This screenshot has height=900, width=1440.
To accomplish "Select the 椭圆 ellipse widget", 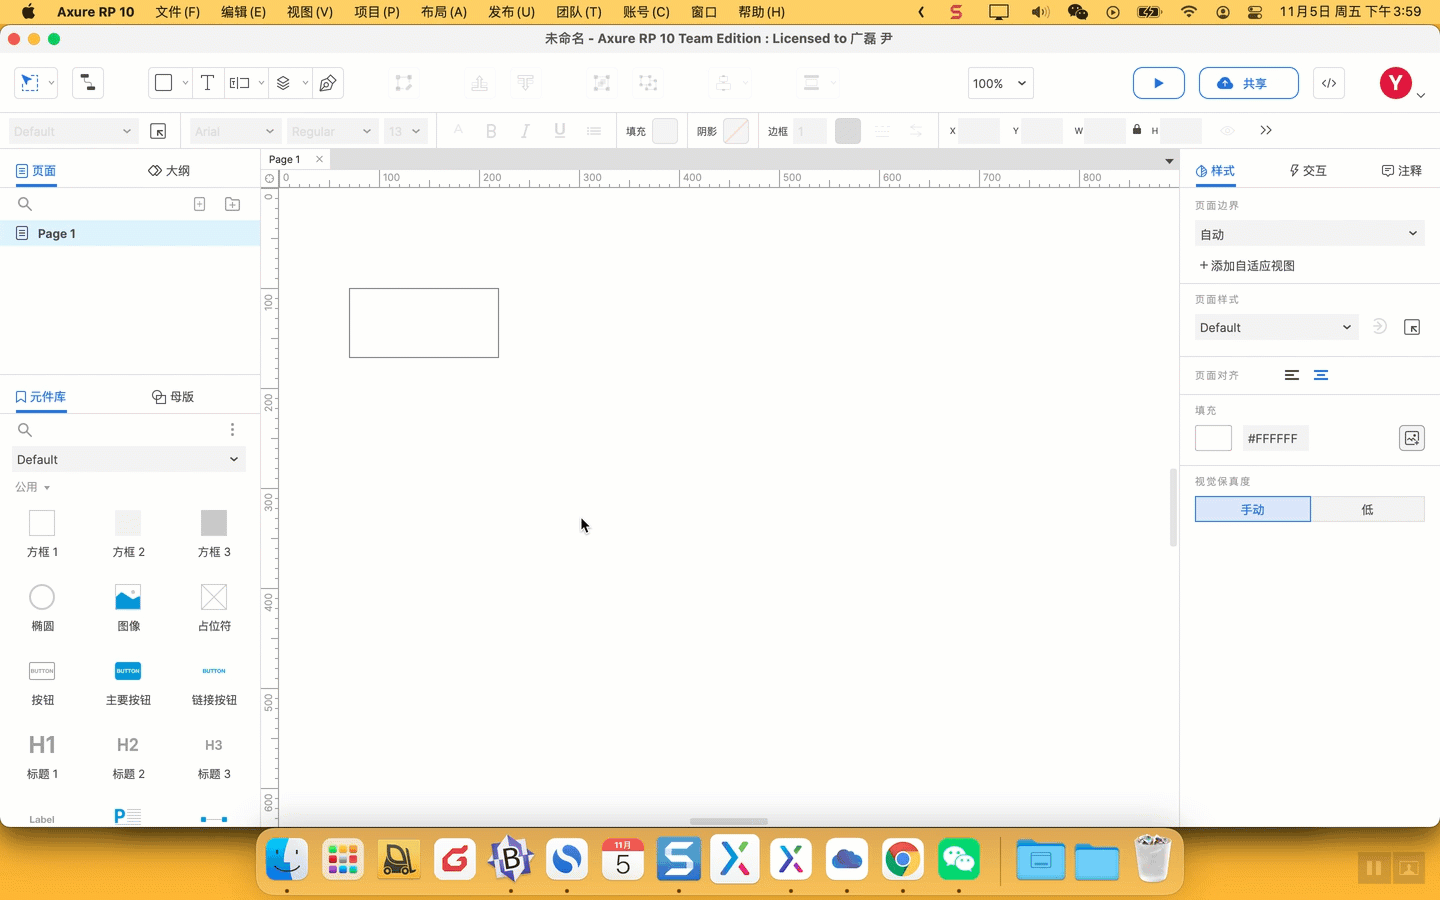I will click(x=42, y=607).
